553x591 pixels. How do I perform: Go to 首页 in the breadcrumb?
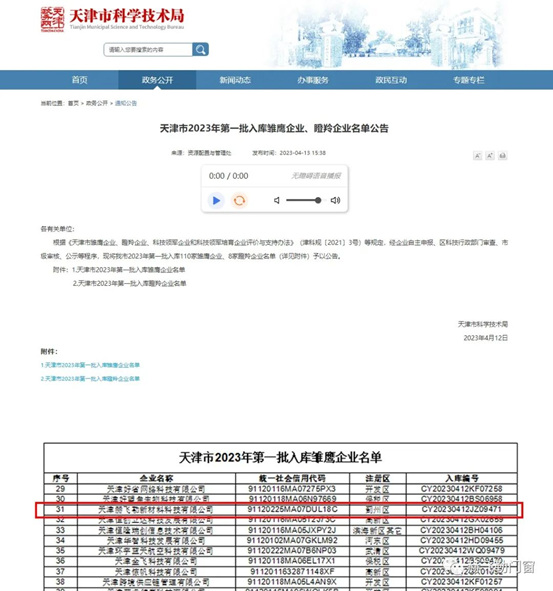click(x=74, y=103)
